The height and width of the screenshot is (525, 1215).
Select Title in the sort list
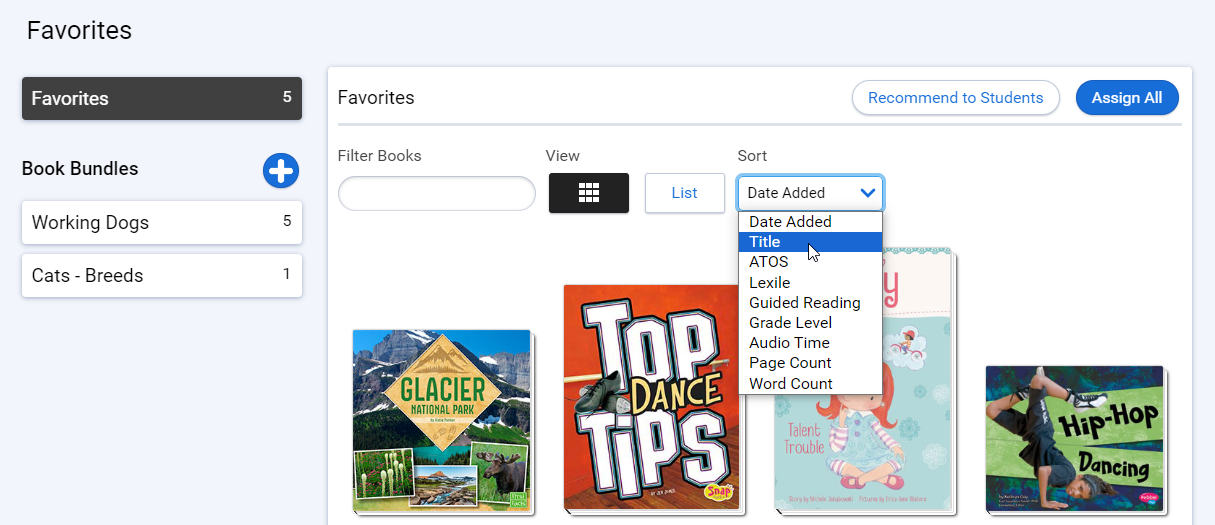[810, 242]
